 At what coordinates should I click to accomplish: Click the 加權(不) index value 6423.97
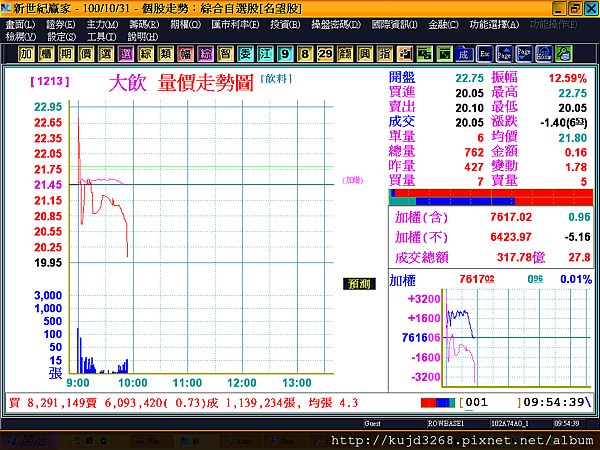[x=511, y=237]
